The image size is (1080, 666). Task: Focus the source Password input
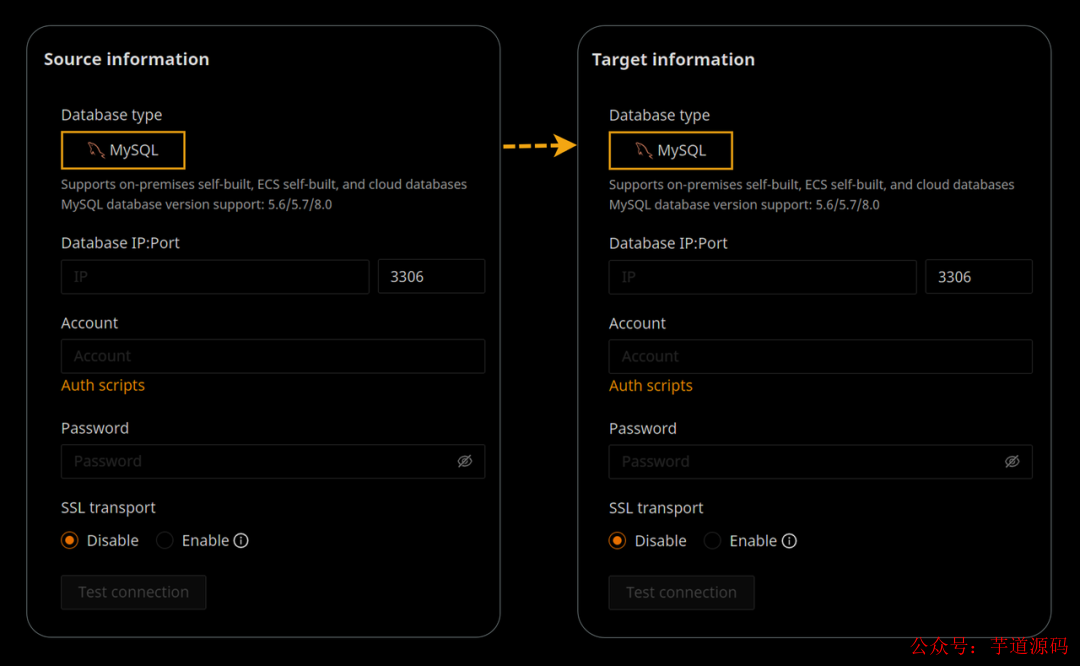273,461
